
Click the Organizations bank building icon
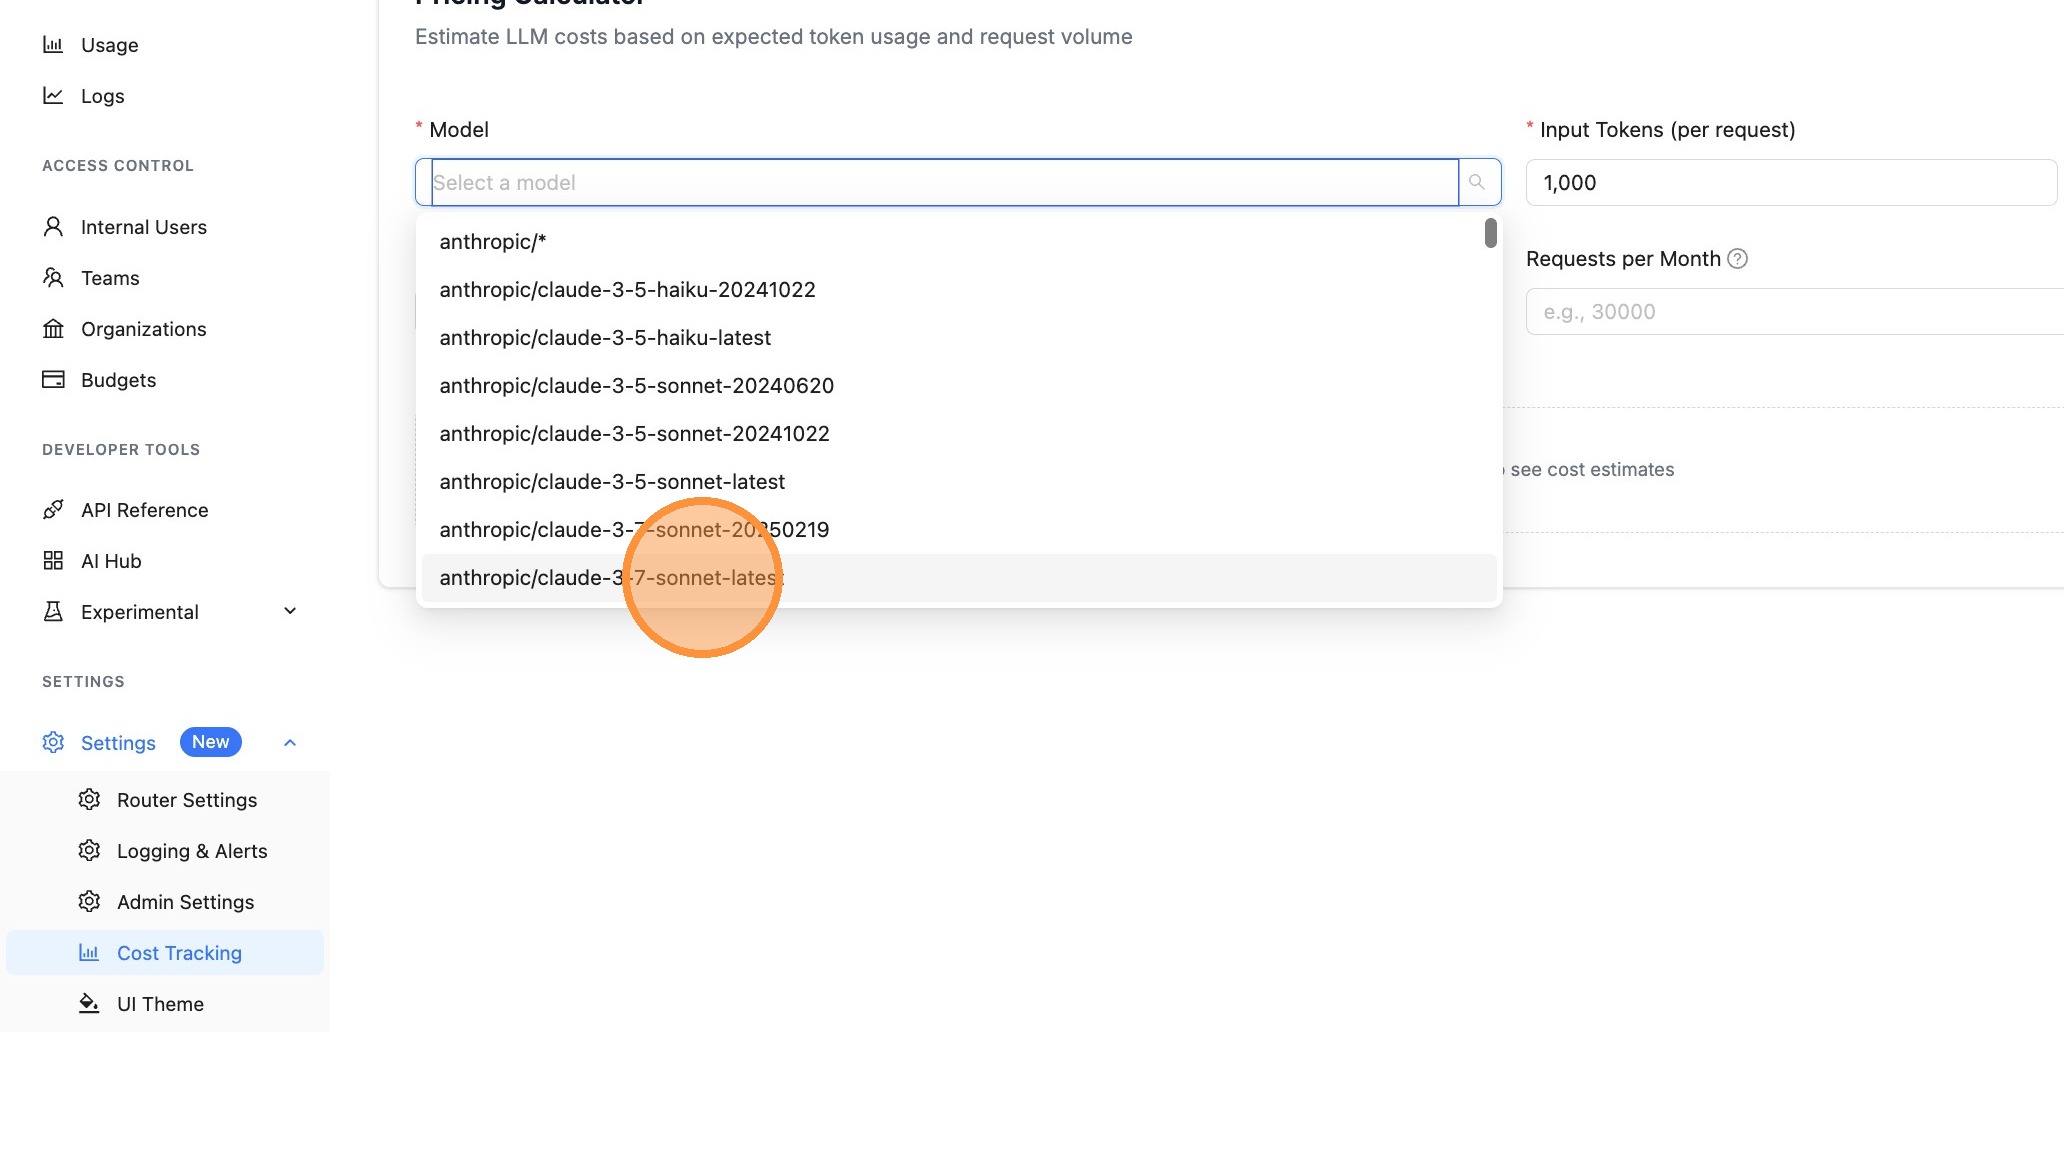coord(53,329)
